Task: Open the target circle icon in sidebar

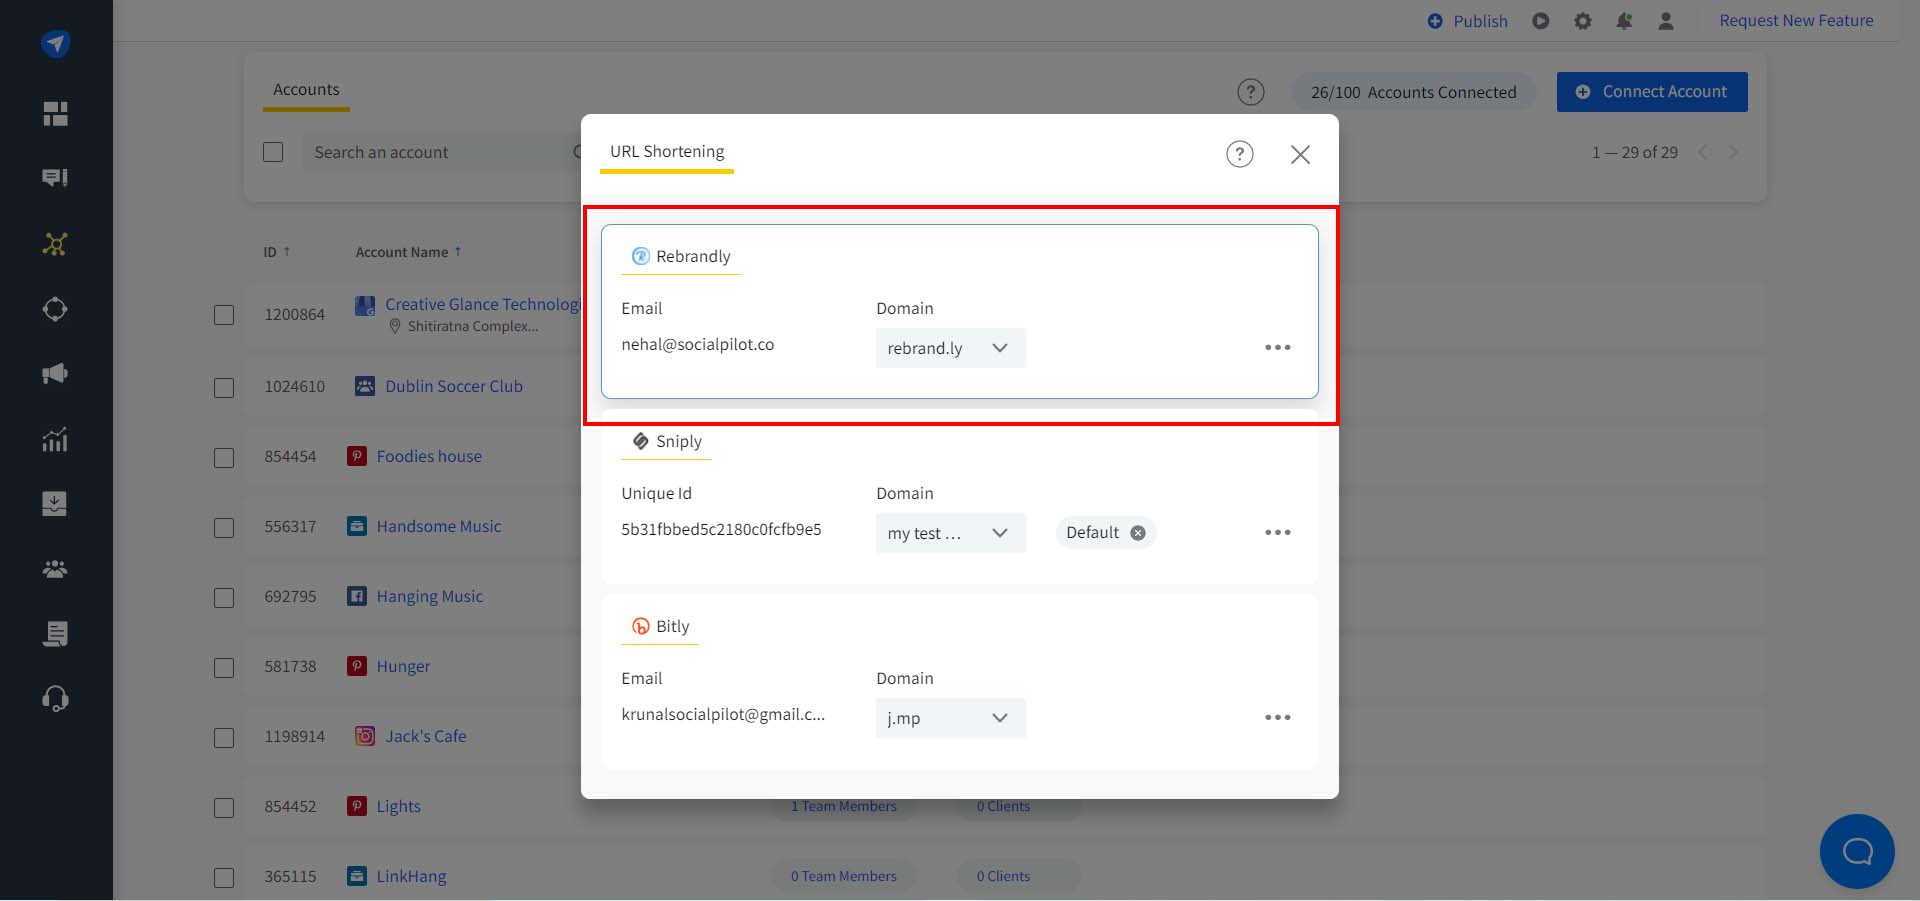Action: tap(55, 309)
